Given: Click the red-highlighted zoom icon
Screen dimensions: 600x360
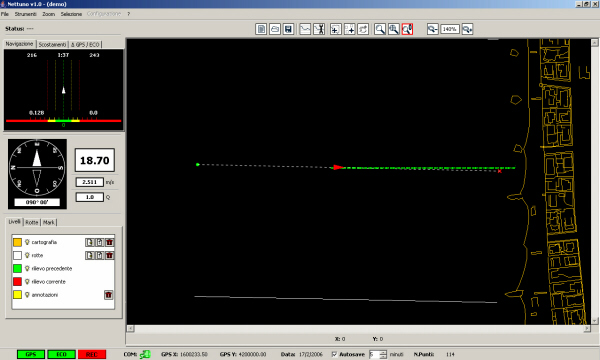Looking at the screenshot, I should tap(407, 29).
